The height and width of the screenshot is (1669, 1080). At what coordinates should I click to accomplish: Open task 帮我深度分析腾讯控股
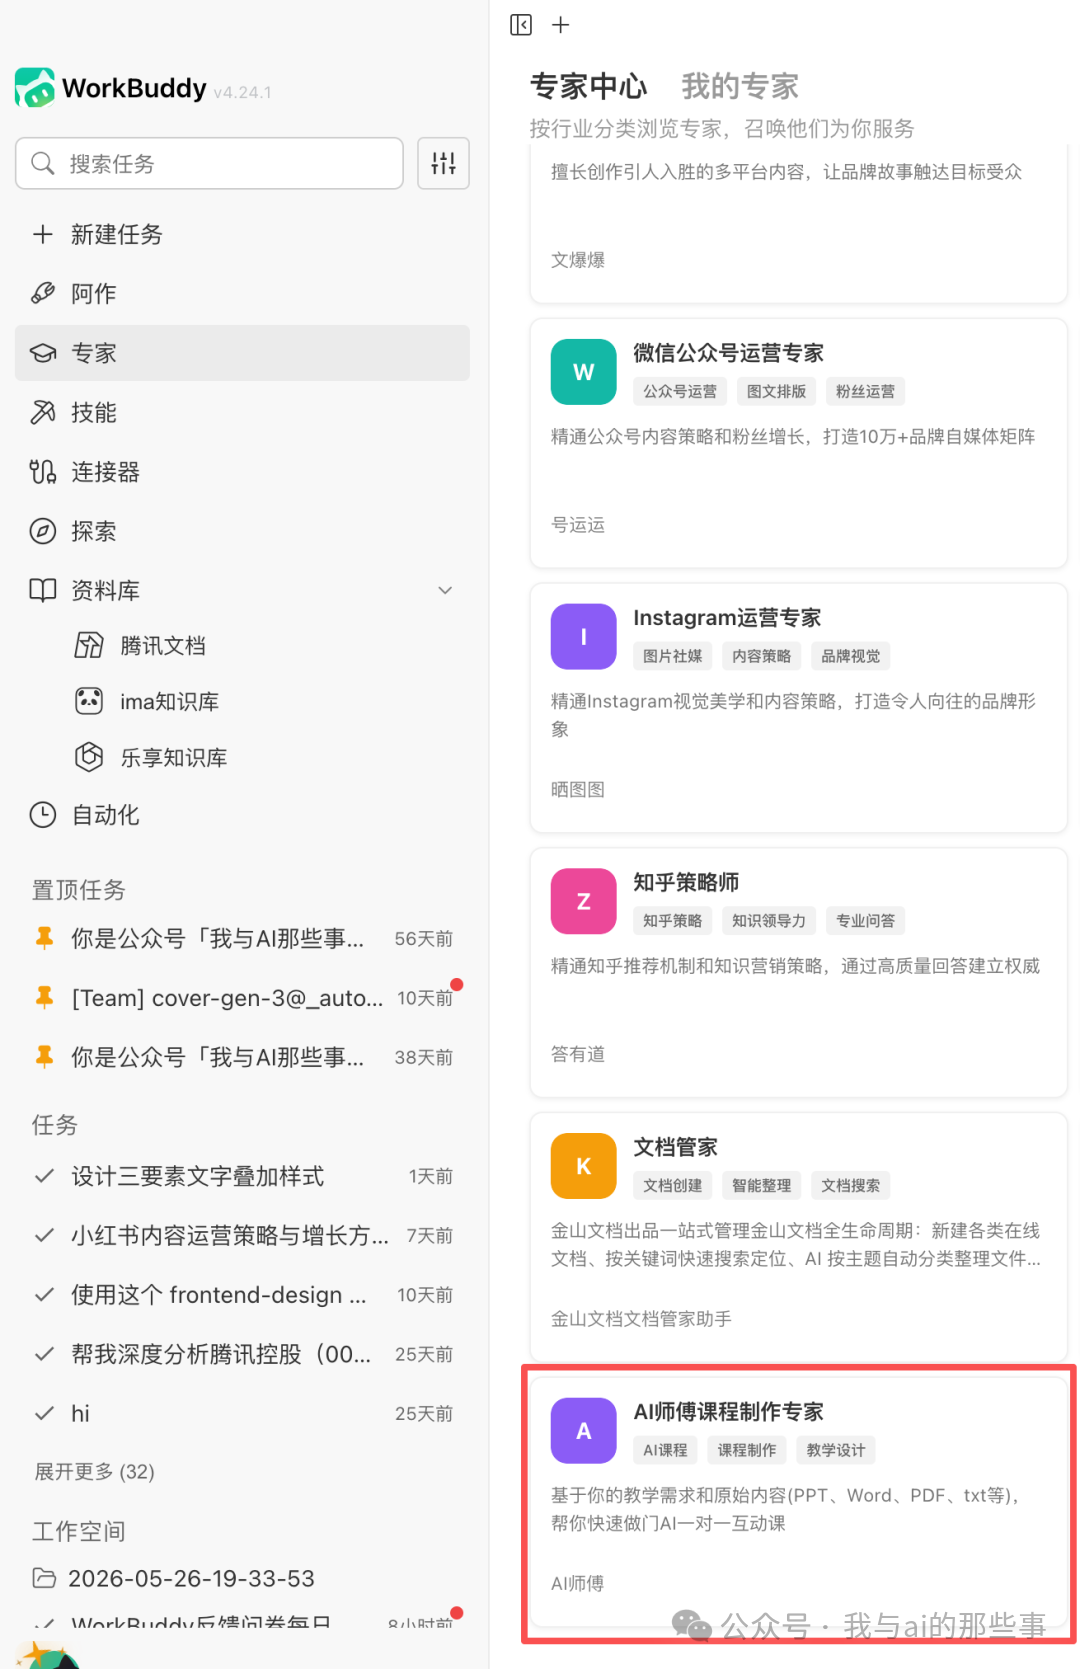(x=242, y=1354)
